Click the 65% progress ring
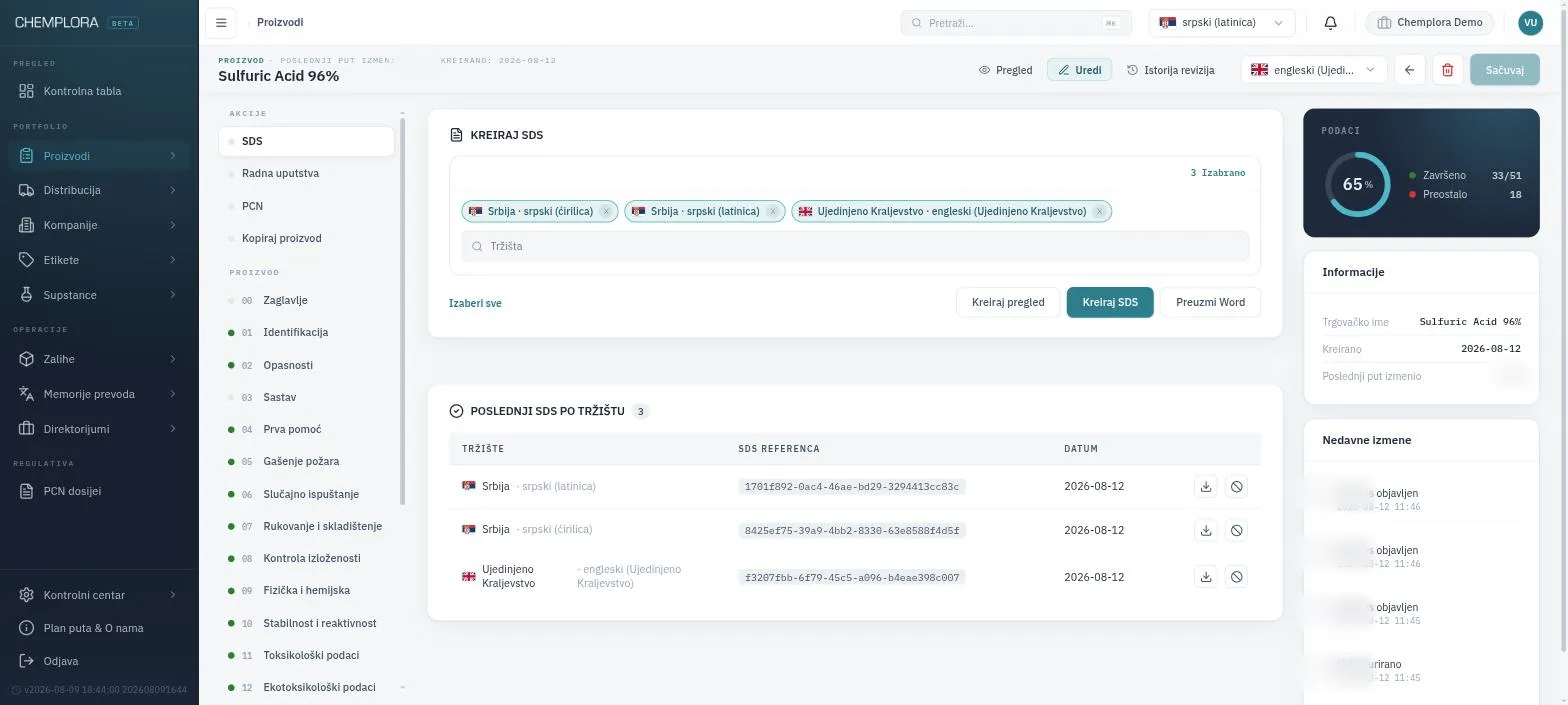The height and width of the screenshot is (705, 1568). tap(1357, 185)
